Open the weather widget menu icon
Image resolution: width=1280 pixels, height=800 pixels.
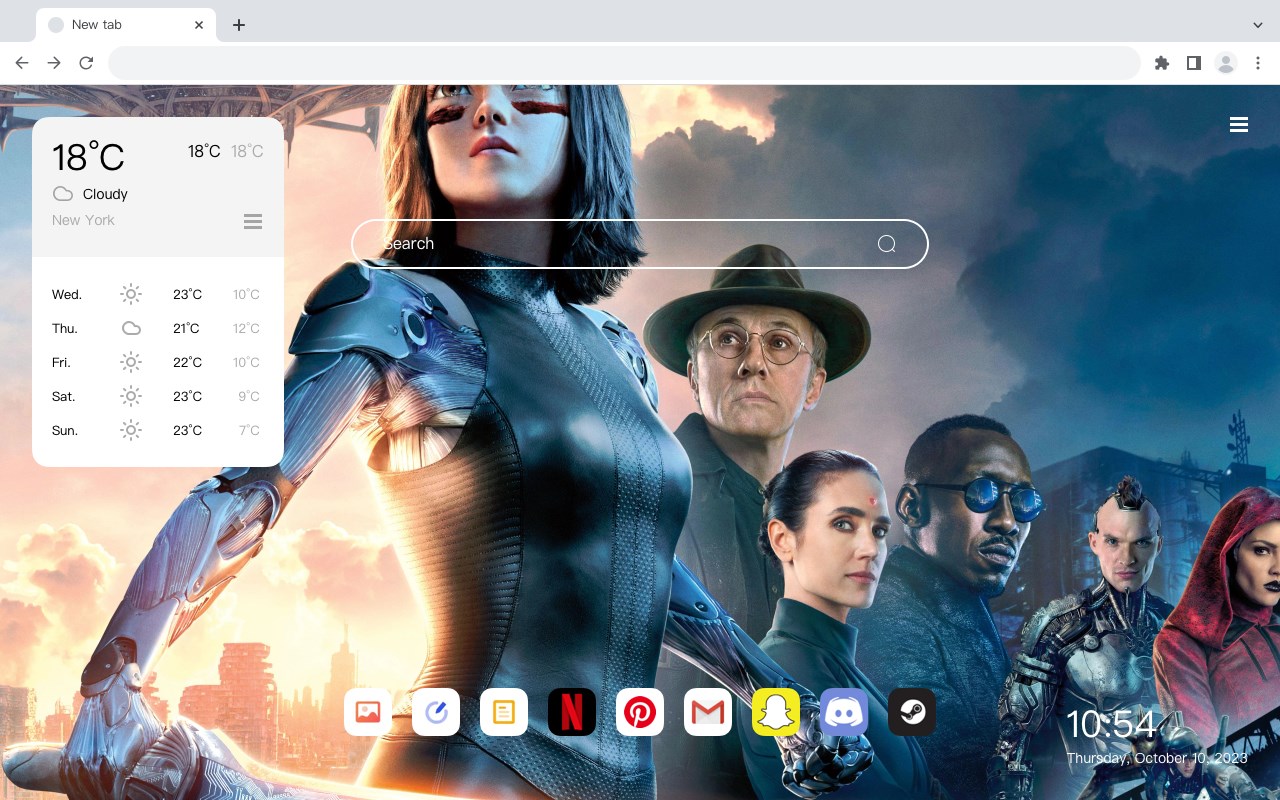pos(253,221)
